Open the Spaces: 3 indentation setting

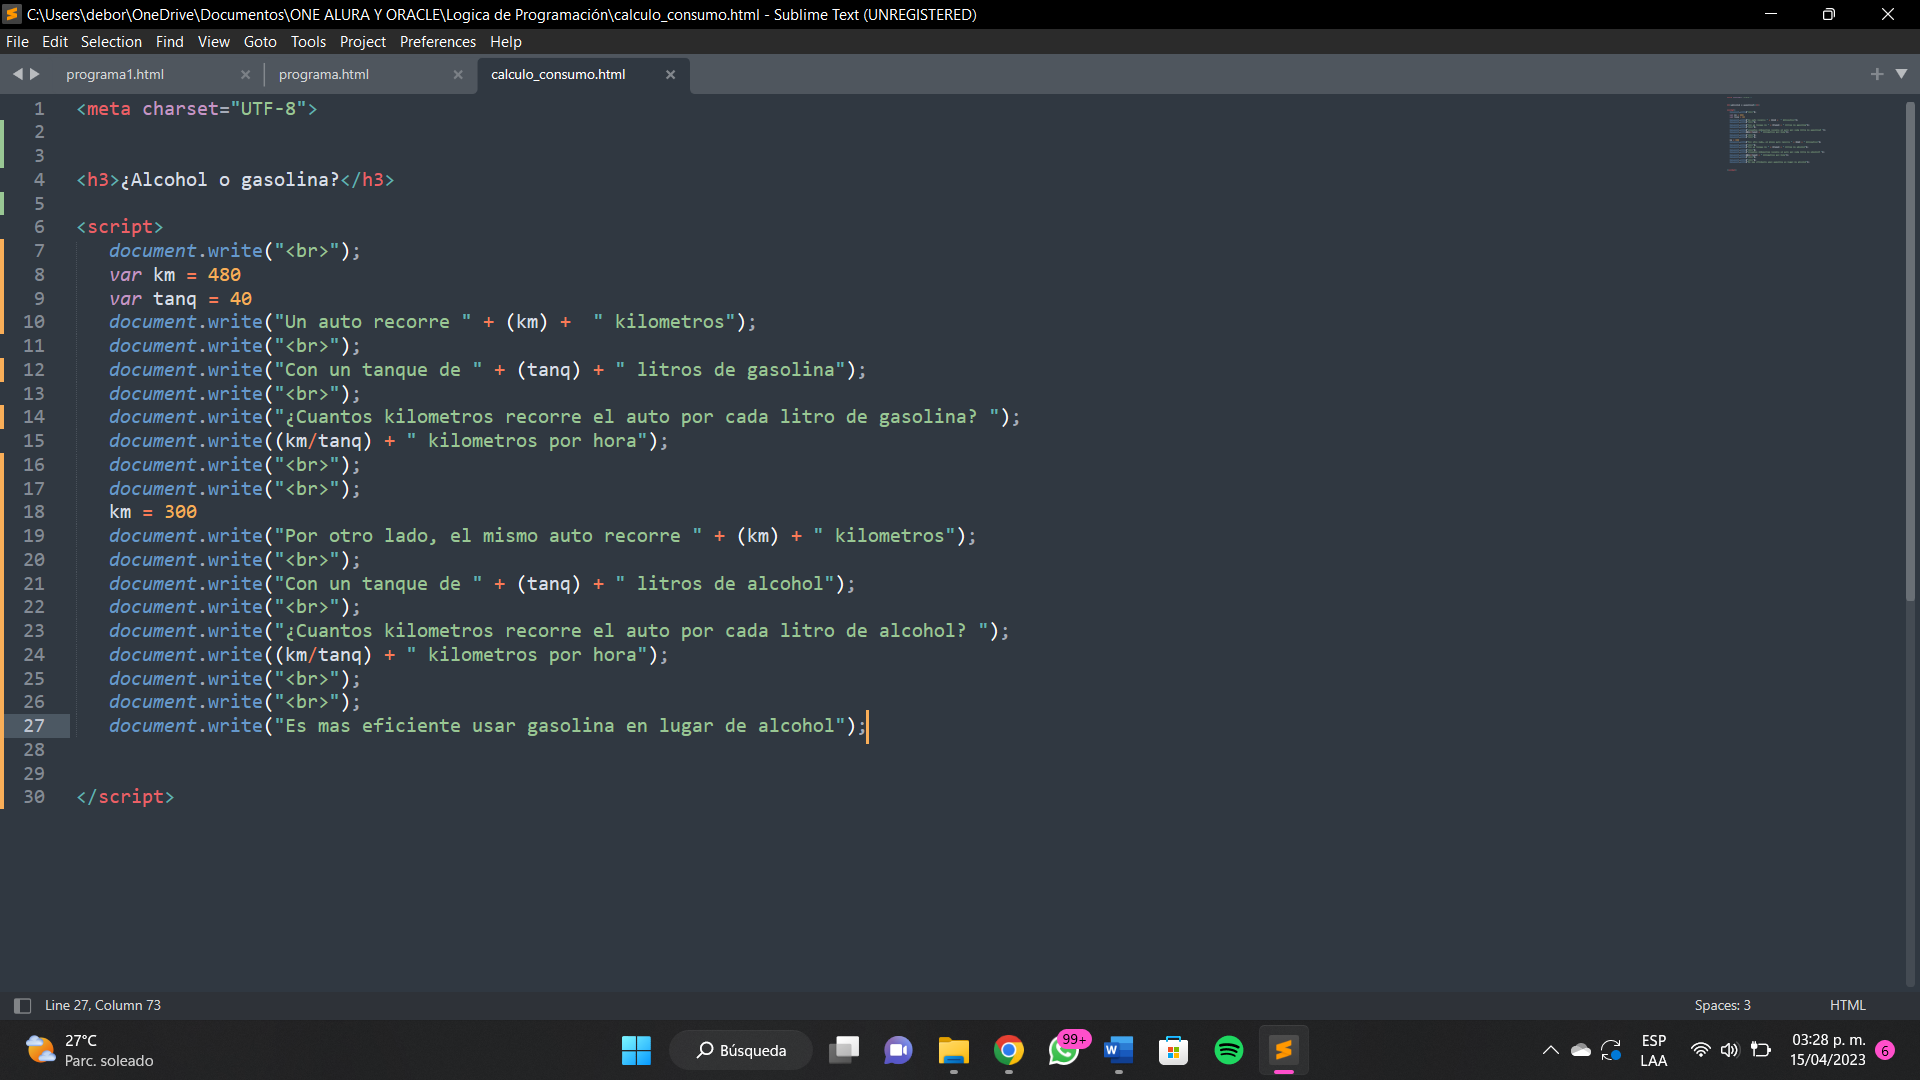coord(1722,1006)
